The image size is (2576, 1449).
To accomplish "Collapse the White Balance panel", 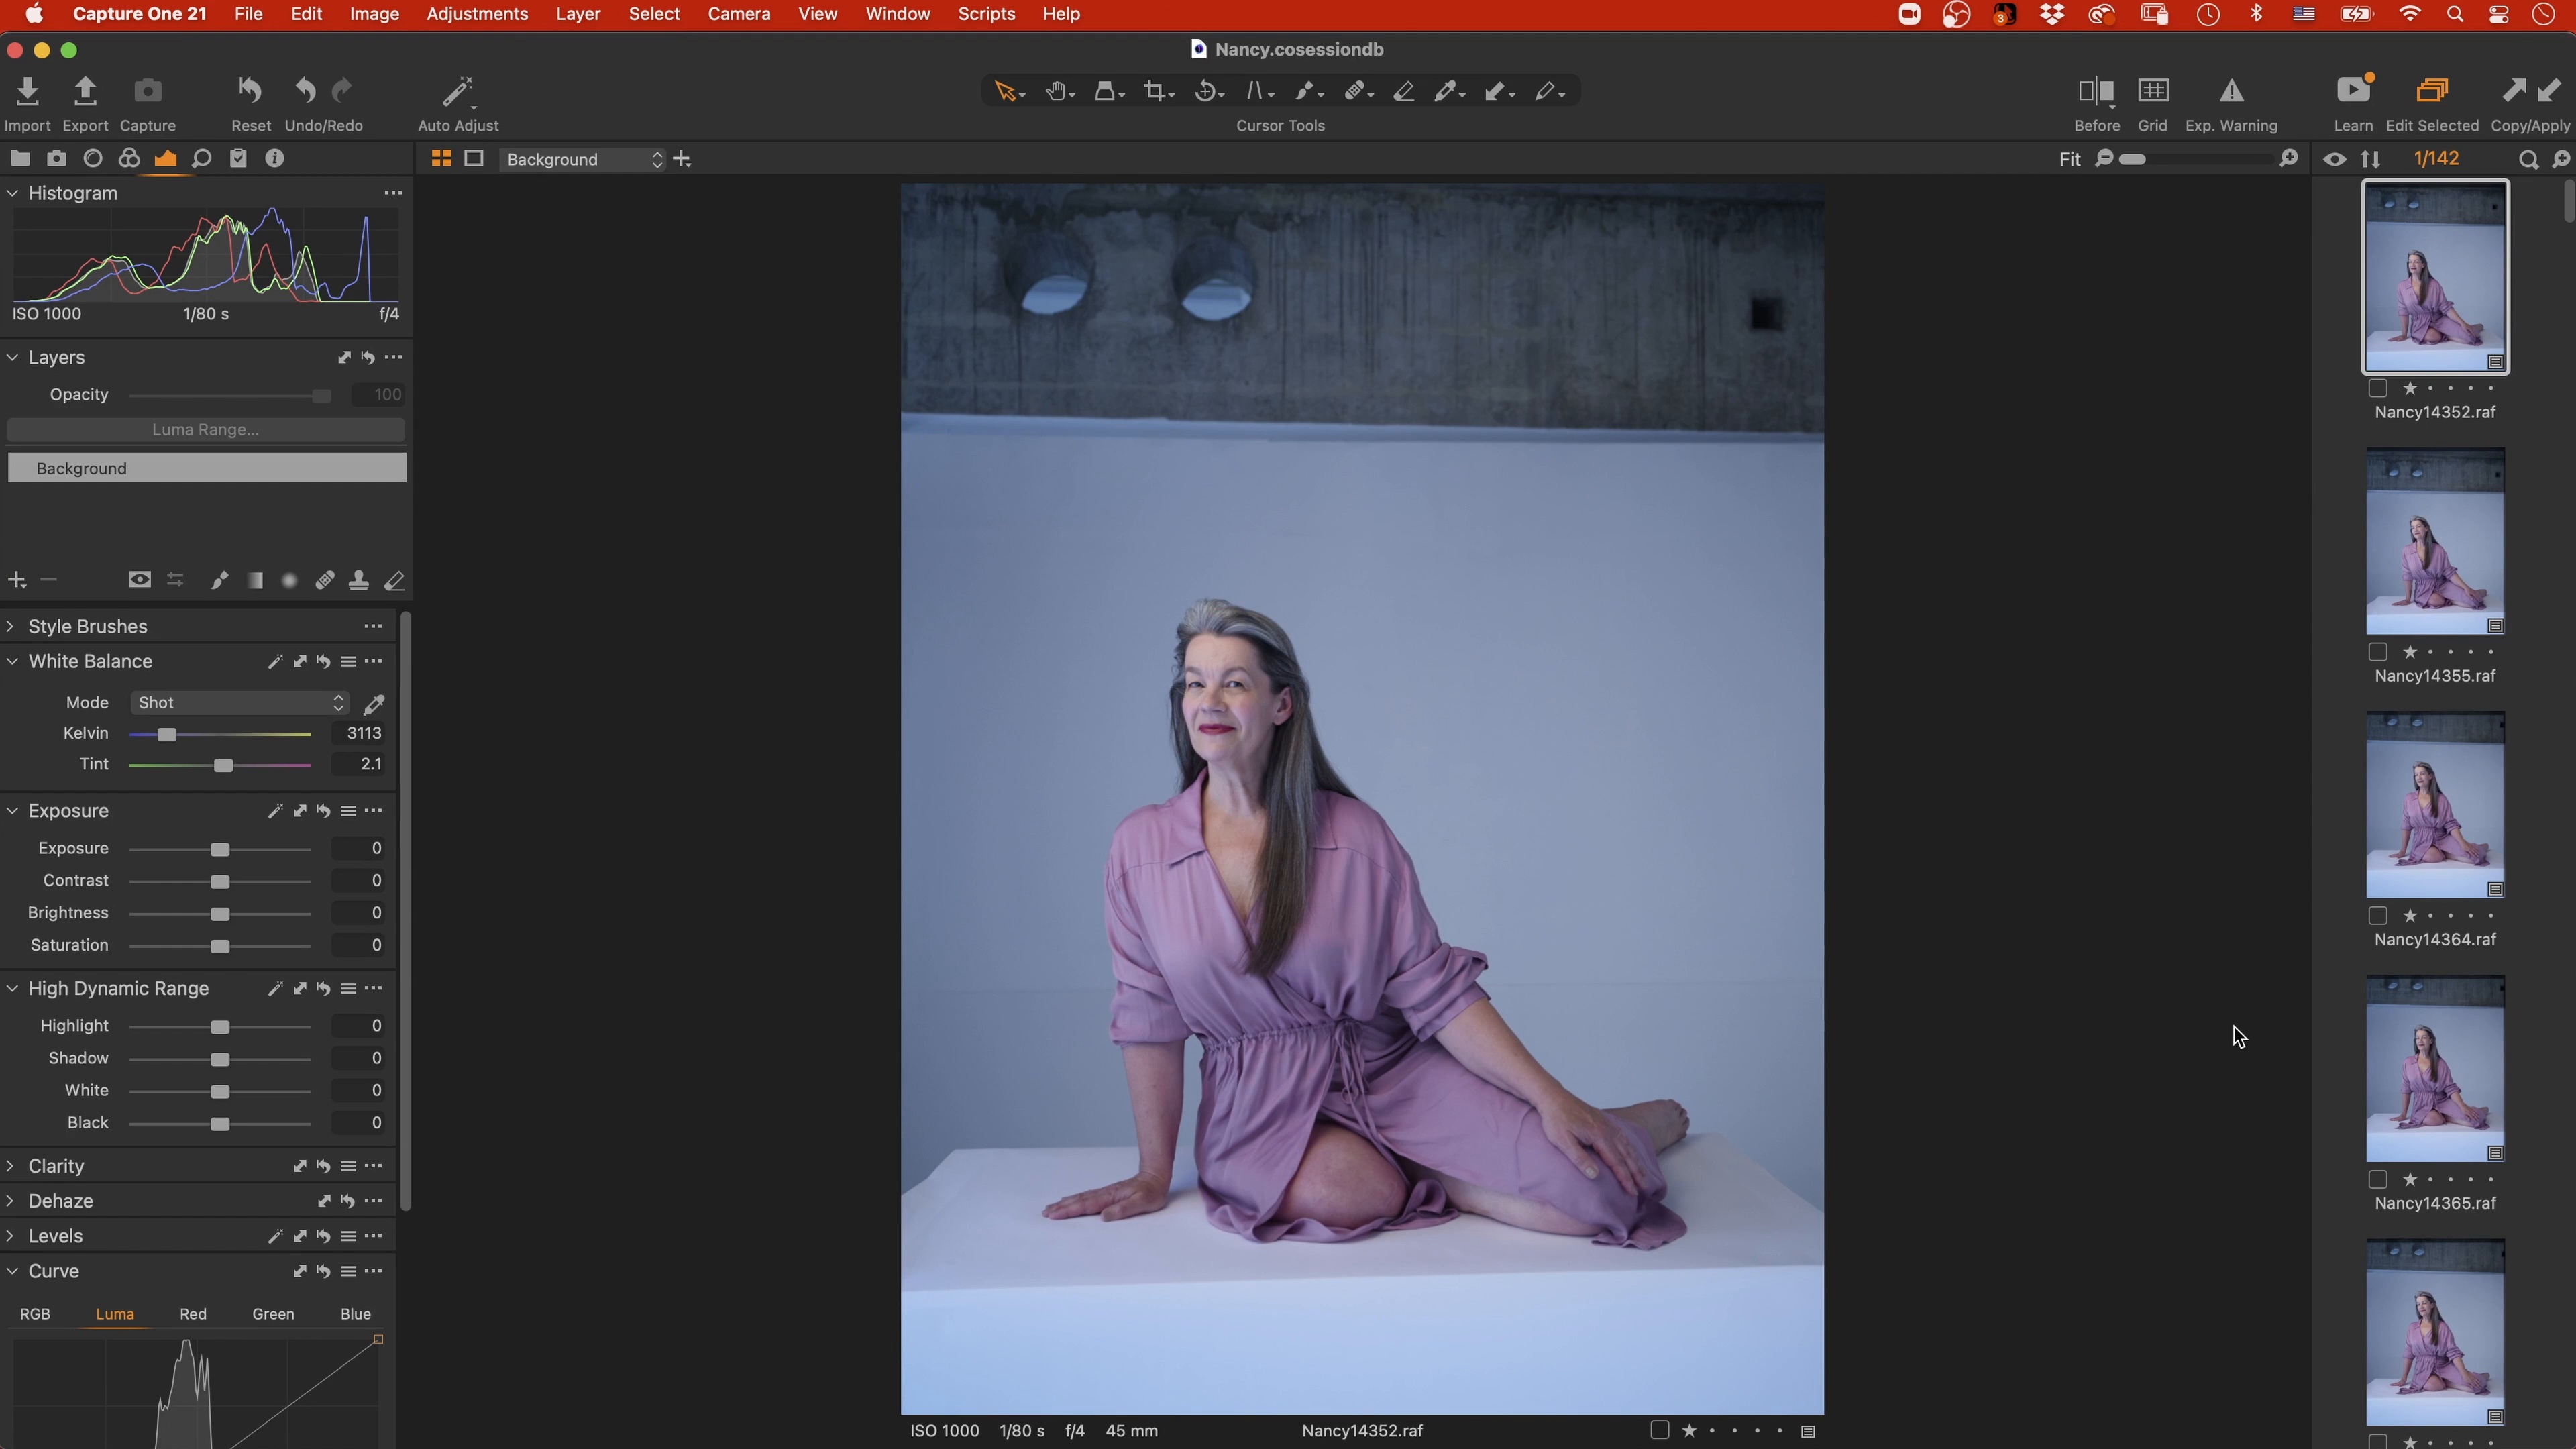I will point(13,662).
